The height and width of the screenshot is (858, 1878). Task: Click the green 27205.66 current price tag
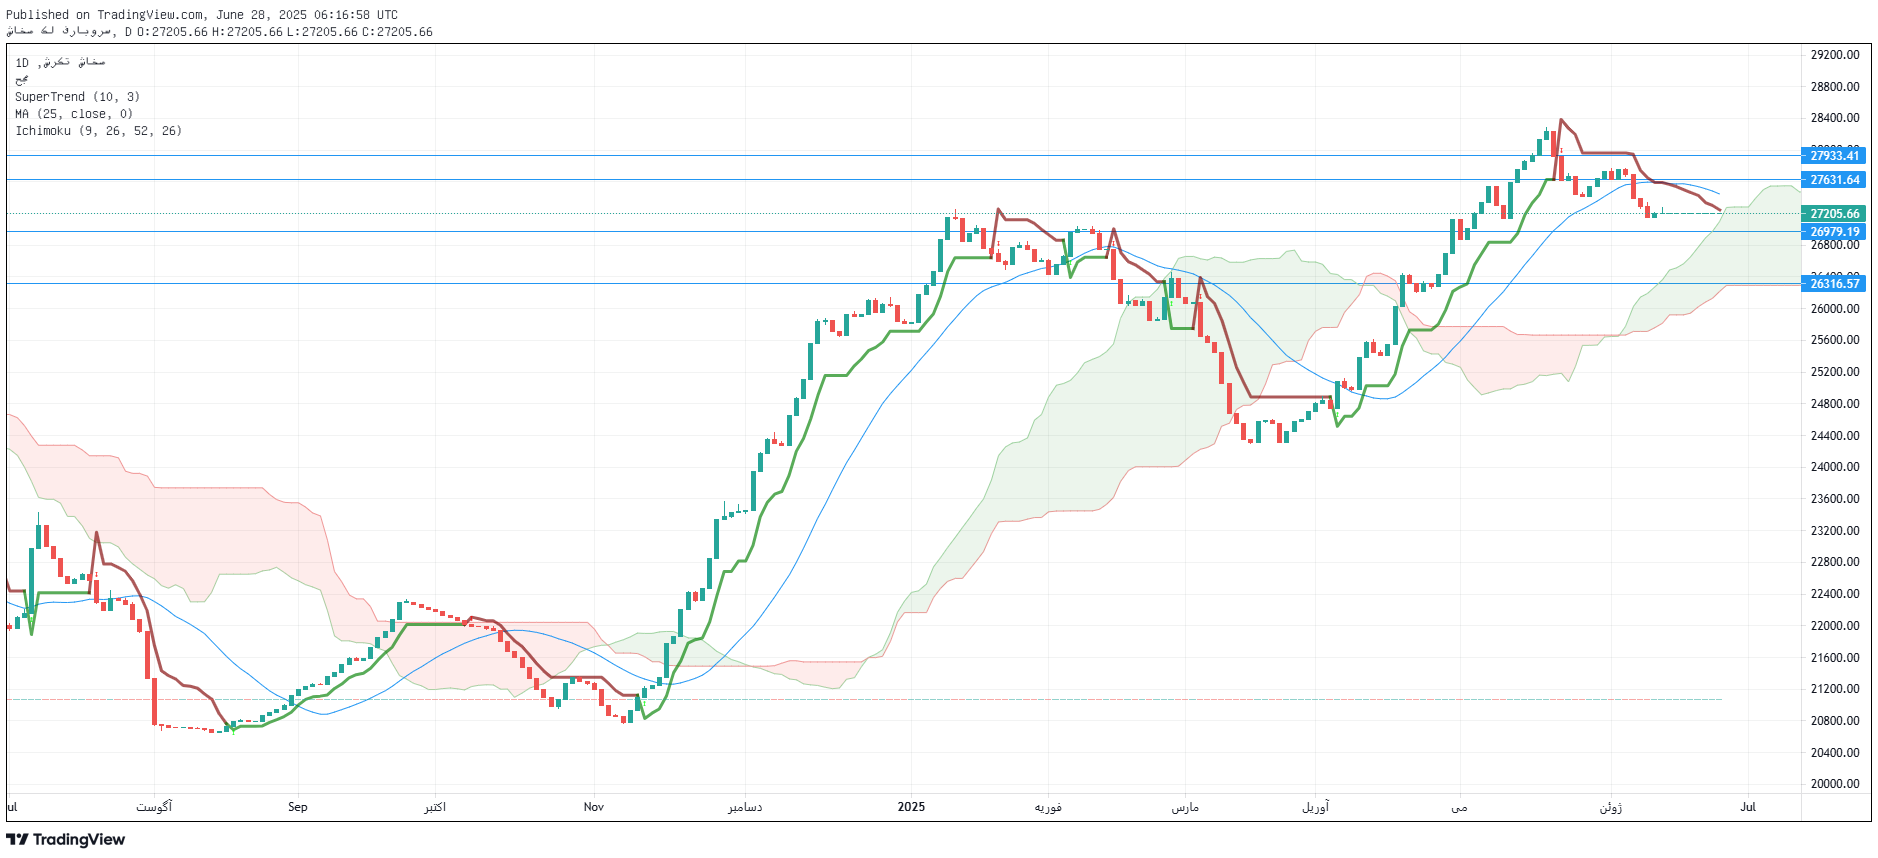click(1834, 214)
